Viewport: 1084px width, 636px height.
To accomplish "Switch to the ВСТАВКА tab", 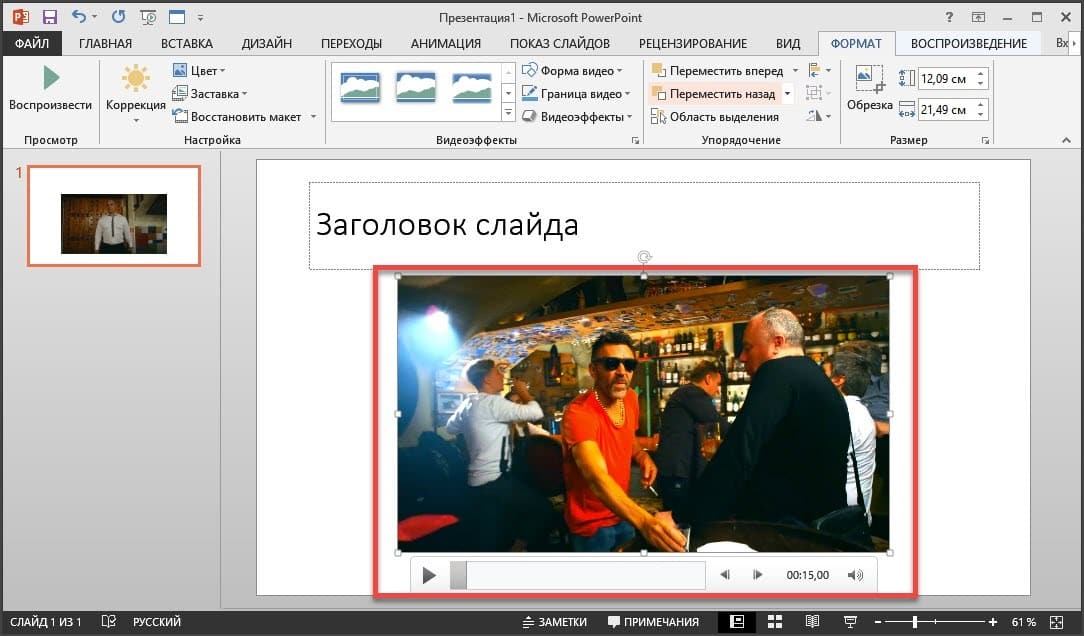I will [x=187, y=44].
